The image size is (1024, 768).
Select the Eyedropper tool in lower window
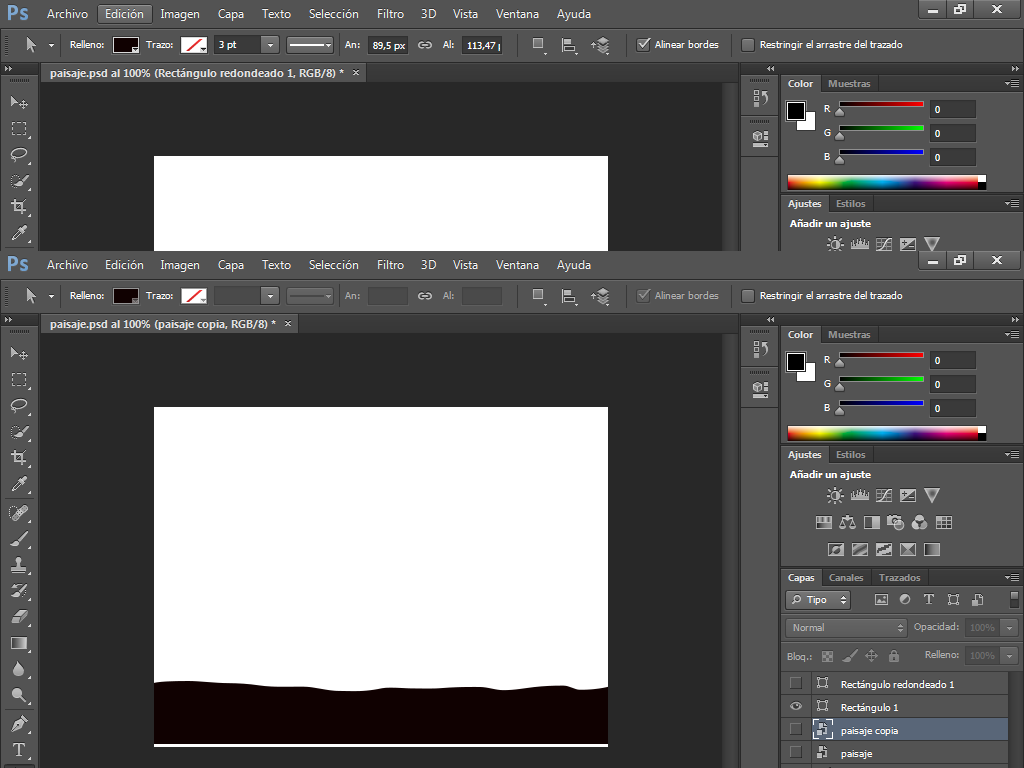(19, 484)
